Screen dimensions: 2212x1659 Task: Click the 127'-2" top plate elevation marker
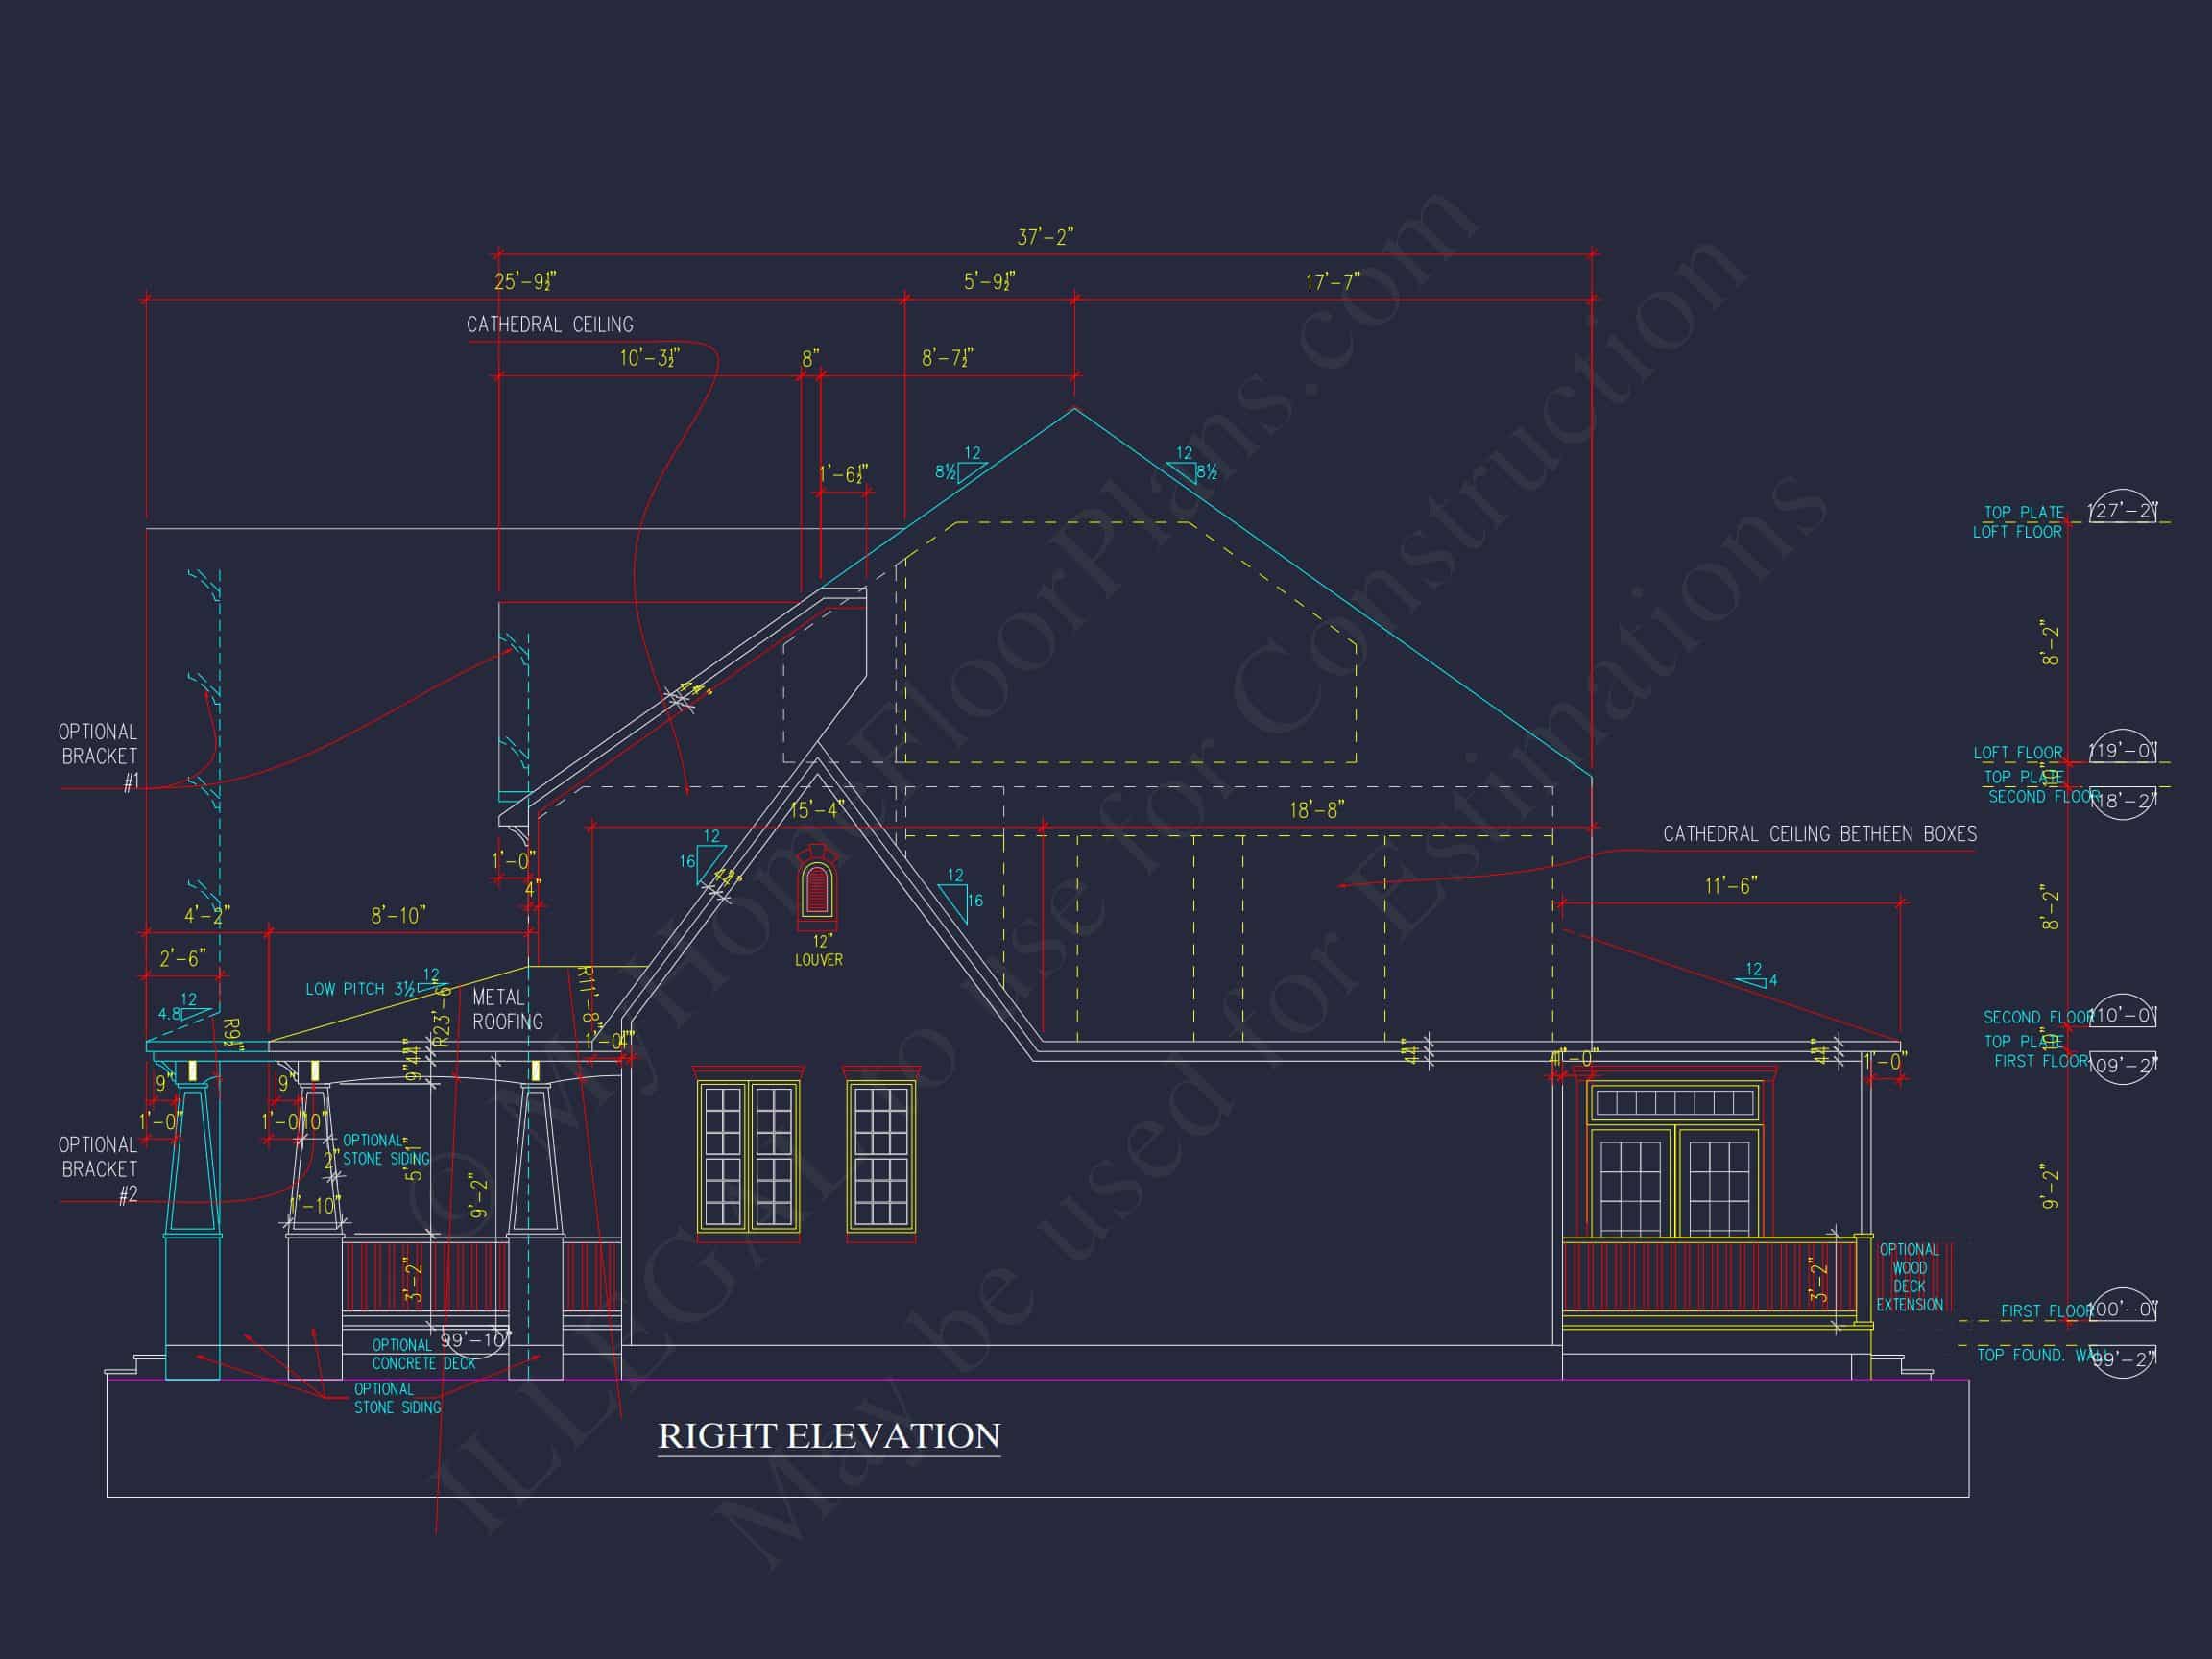(2122, 512)
